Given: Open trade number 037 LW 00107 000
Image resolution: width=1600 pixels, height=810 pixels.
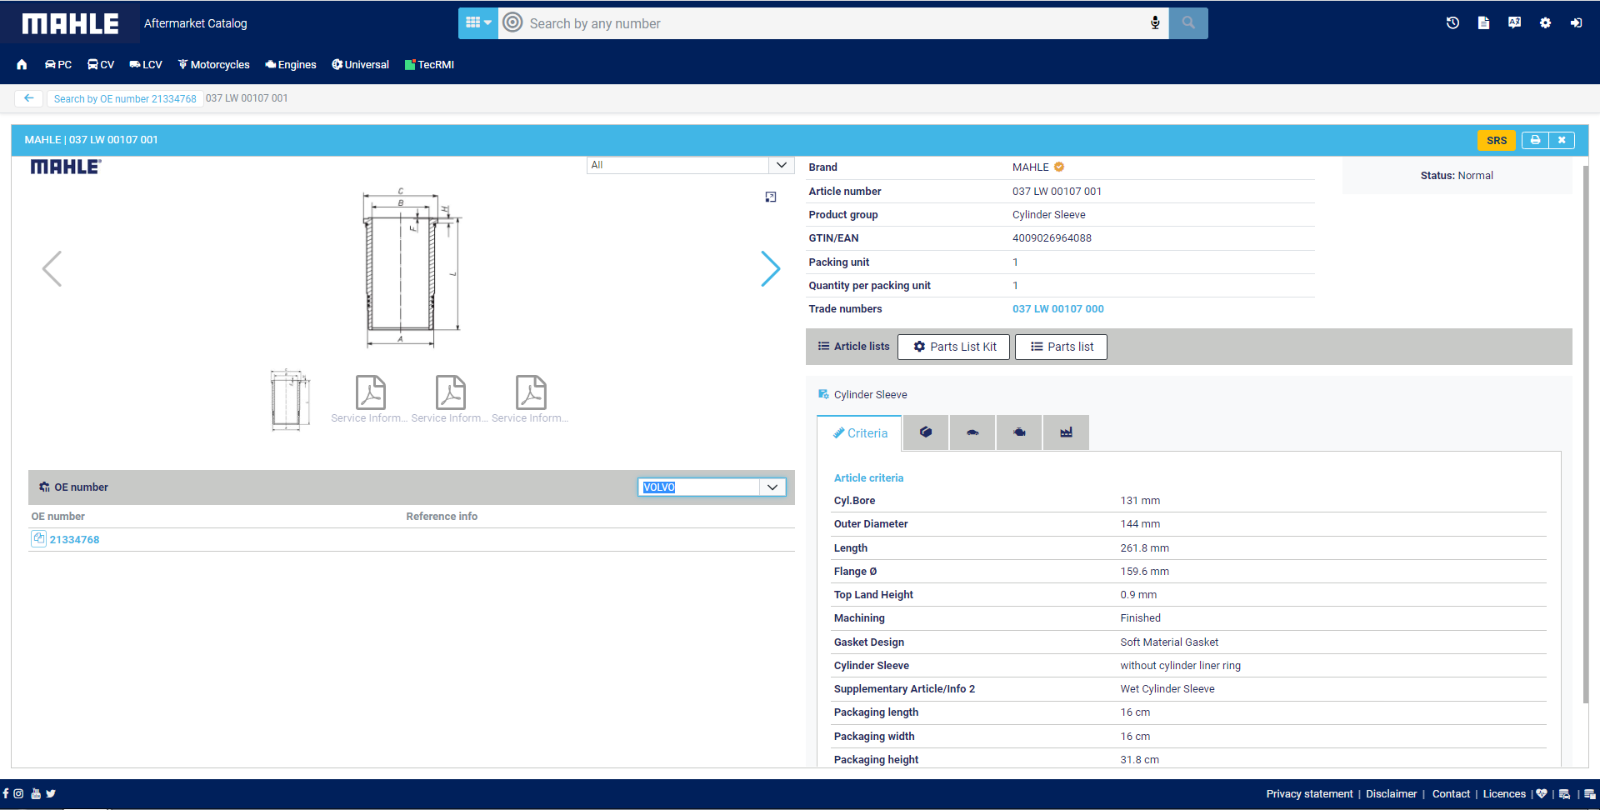Looking at the screenshot, I should coord(1057,309).
